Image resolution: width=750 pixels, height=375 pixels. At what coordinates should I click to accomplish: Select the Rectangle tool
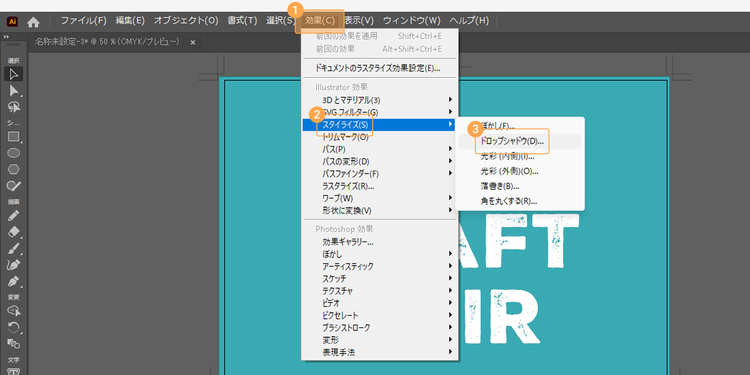click(14, 137)
